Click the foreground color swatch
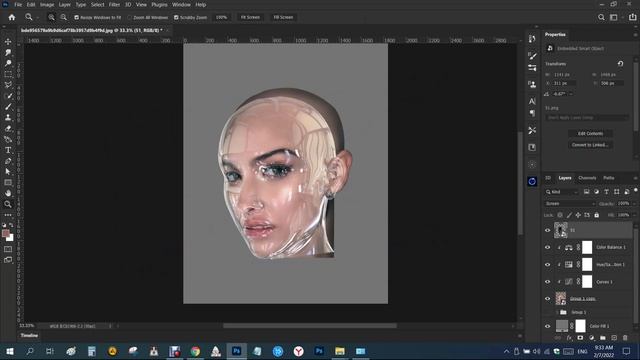Image resolution: width=640 pixels, height=360 pixels. [6, 233]
